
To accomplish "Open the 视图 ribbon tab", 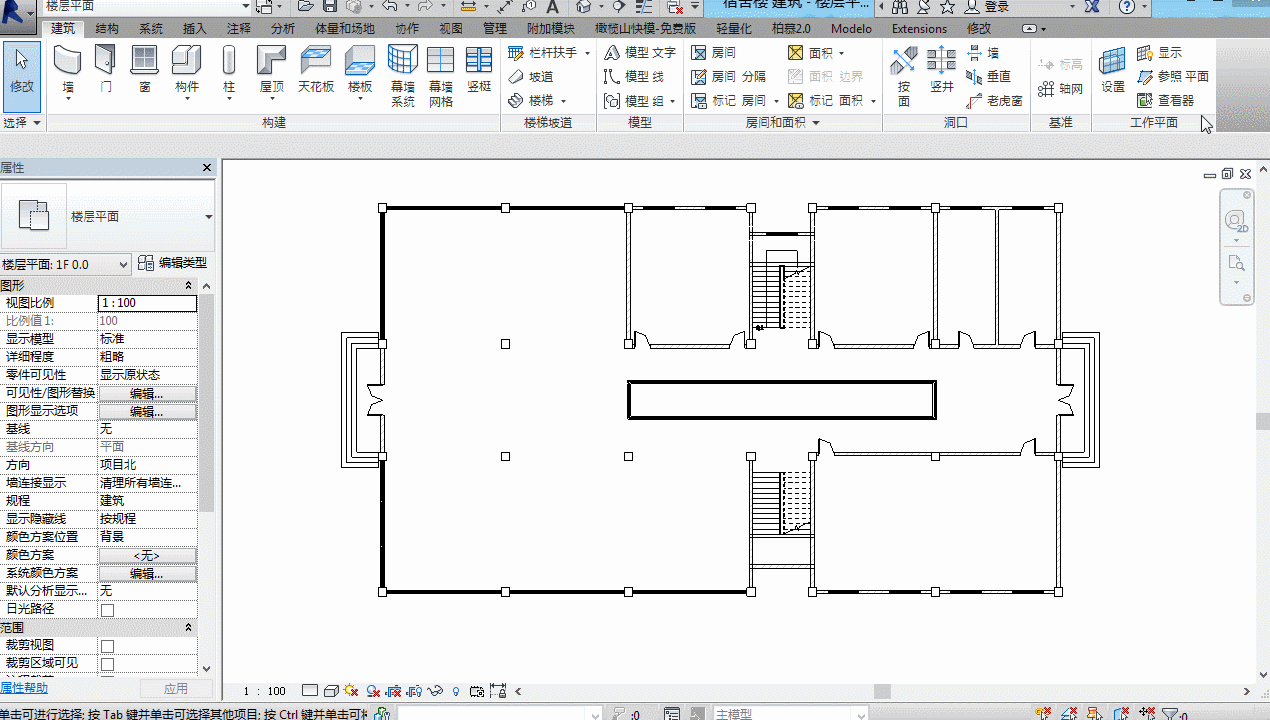I will tap(451, 29).
